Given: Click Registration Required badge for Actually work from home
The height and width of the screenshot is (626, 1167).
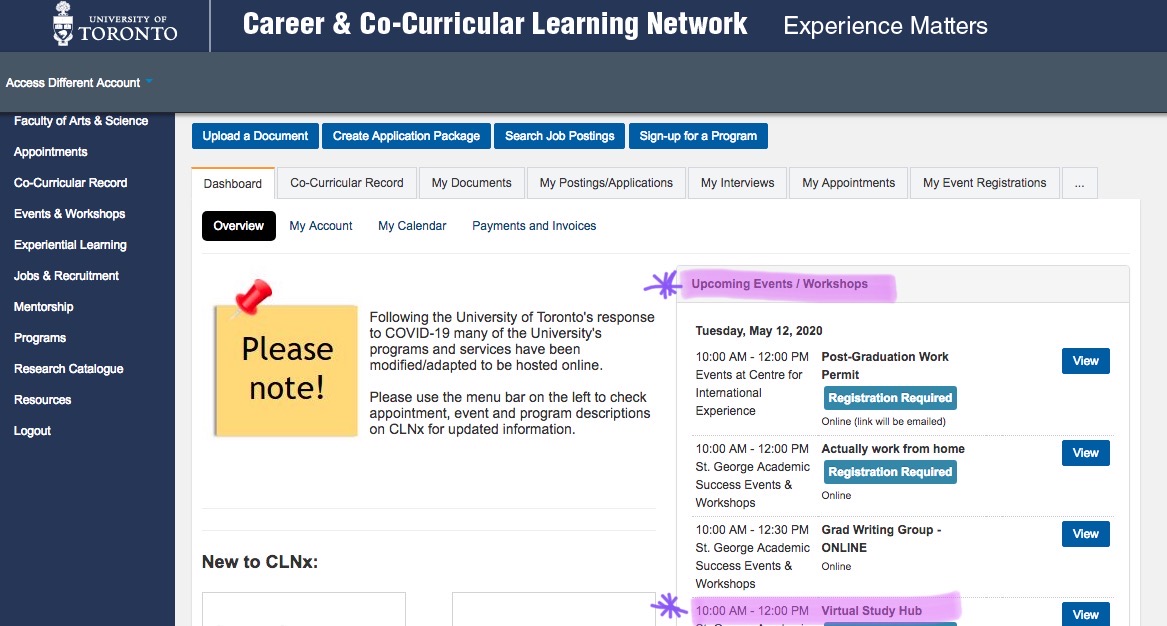Looking at the screenshot, I should (x=890, y=472).
